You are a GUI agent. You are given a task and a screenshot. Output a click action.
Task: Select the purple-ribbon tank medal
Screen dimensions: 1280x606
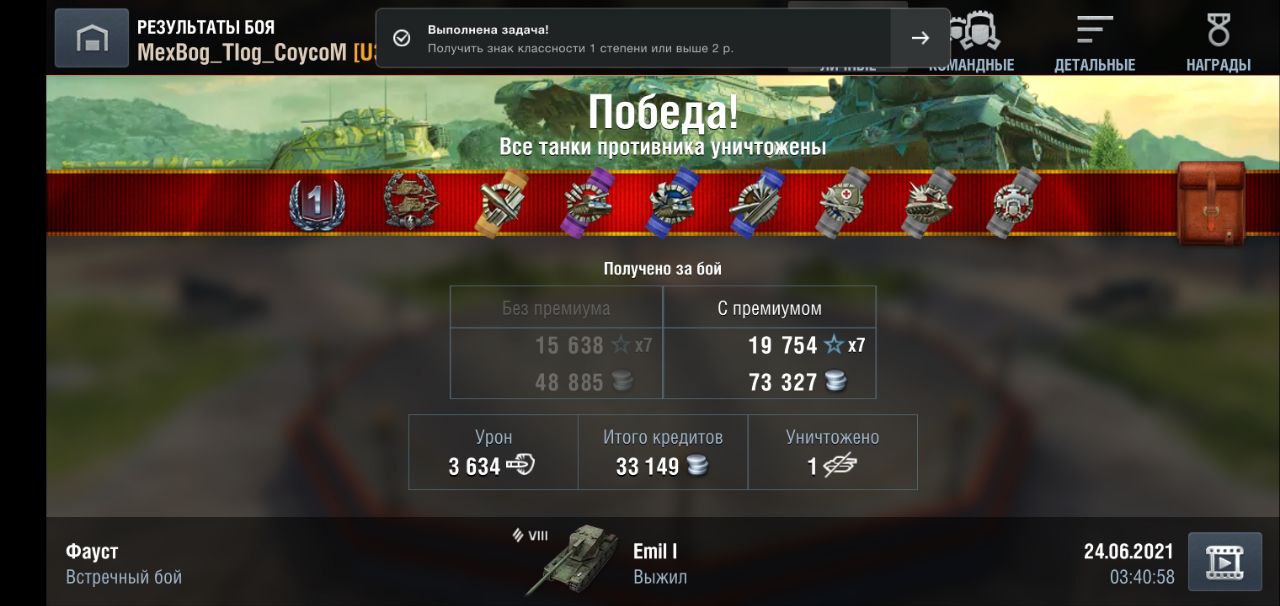587,204
